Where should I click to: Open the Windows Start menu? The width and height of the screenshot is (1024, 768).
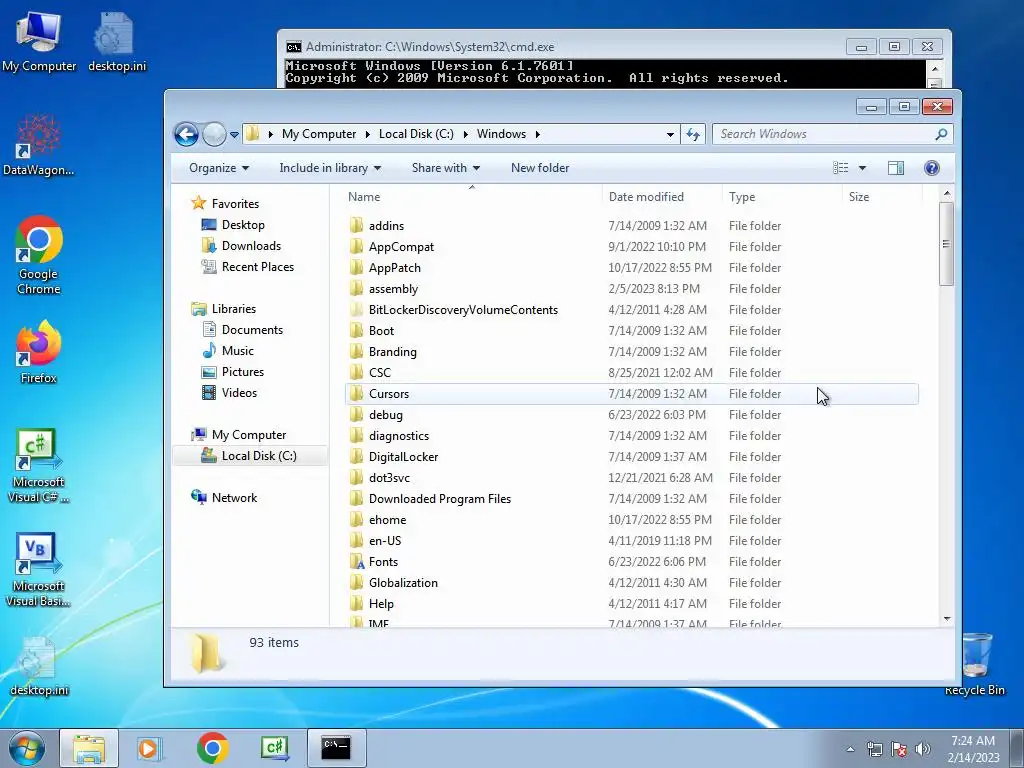27,748
